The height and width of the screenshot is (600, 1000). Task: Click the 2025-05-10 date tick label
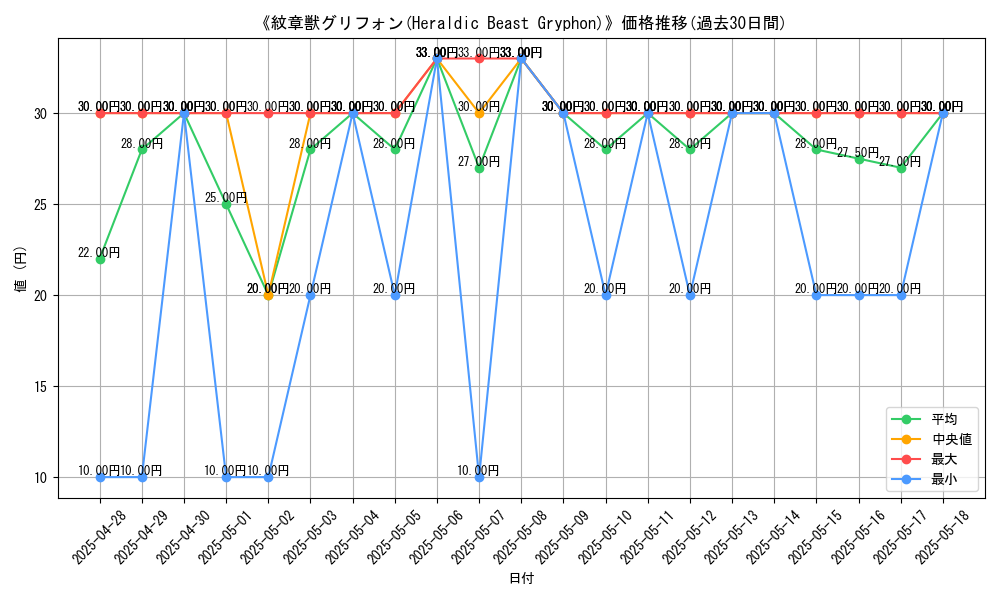[604, 537]
